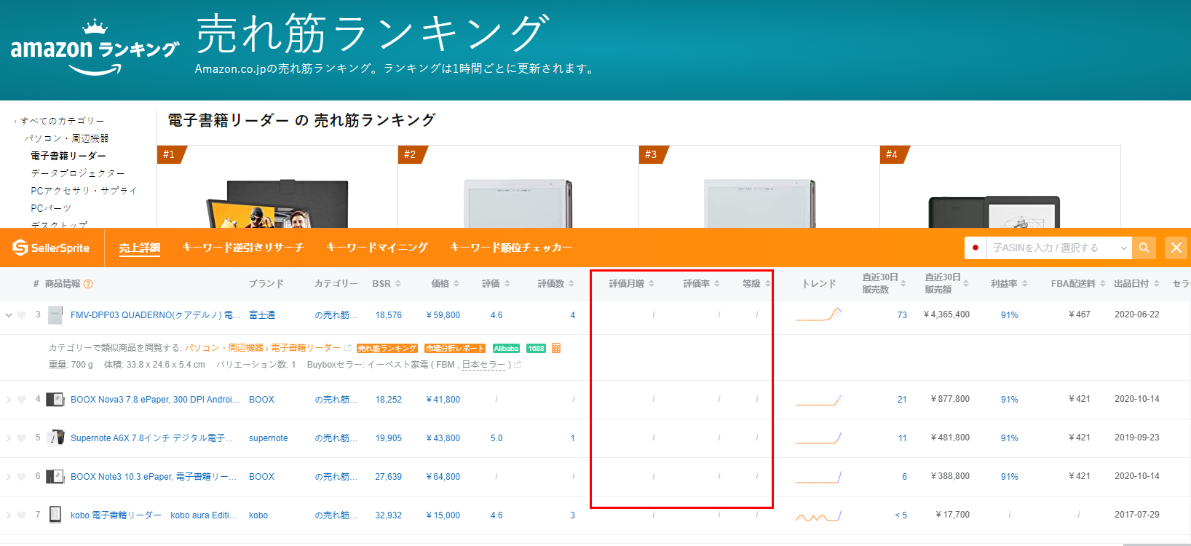Sort by BSR column arrows
Image resolution: width=1191 pixels, height=546 pixels.
398,284
